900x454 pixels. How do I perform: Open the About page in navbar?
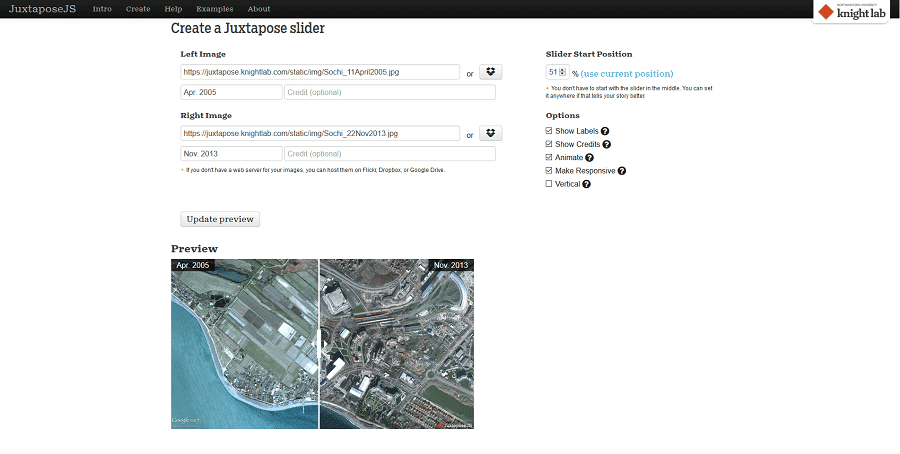[258, 9]
